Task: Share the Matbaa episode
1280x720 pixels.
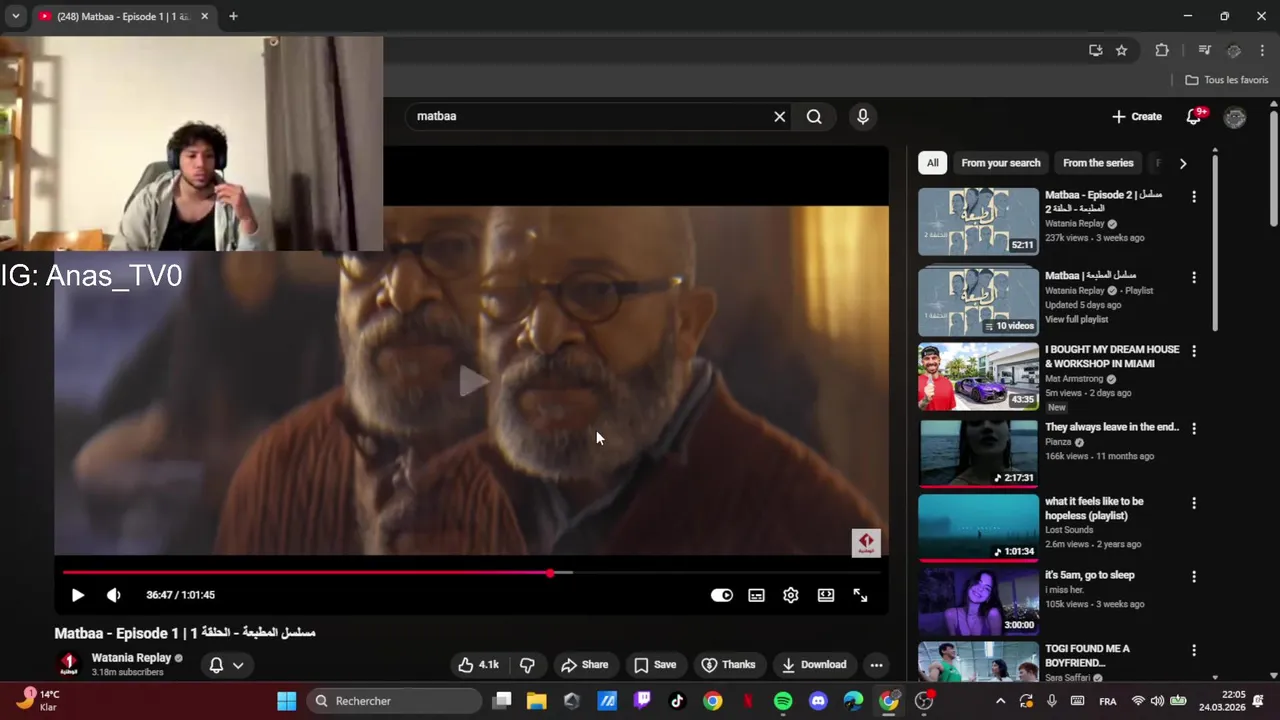Action: click(585, 665)
